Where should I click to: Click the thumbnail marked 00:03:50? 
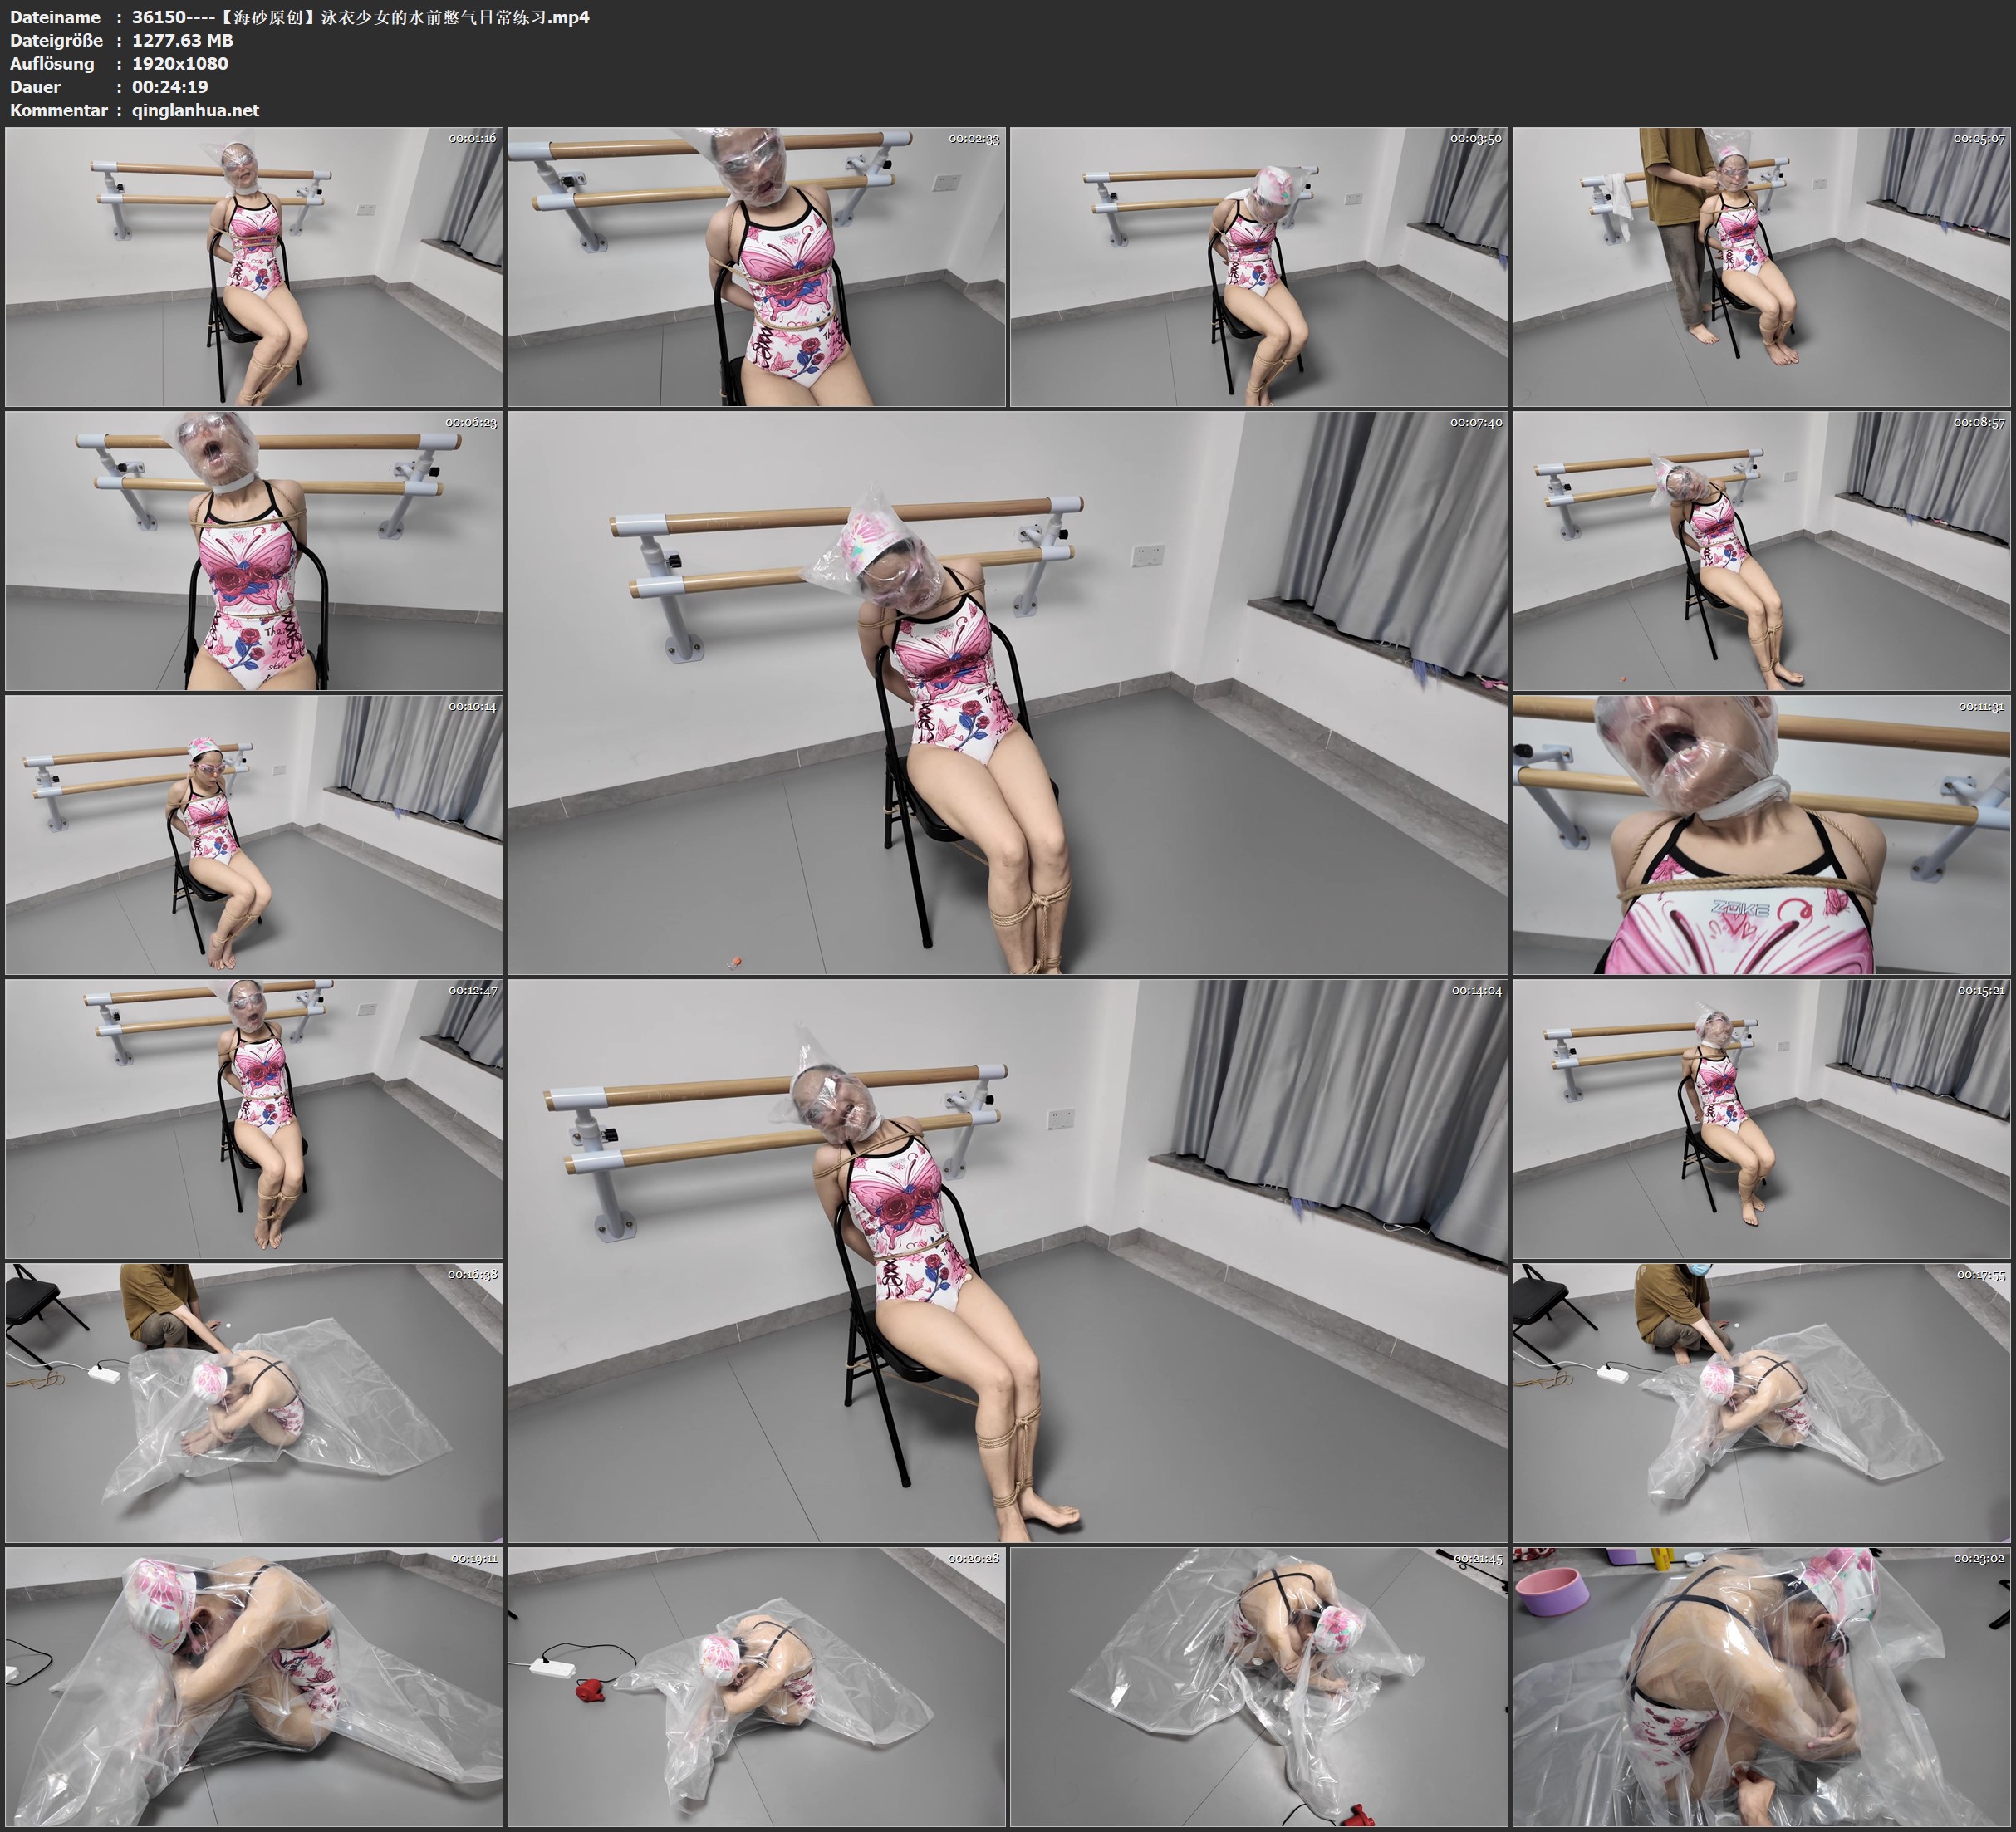1258,266
